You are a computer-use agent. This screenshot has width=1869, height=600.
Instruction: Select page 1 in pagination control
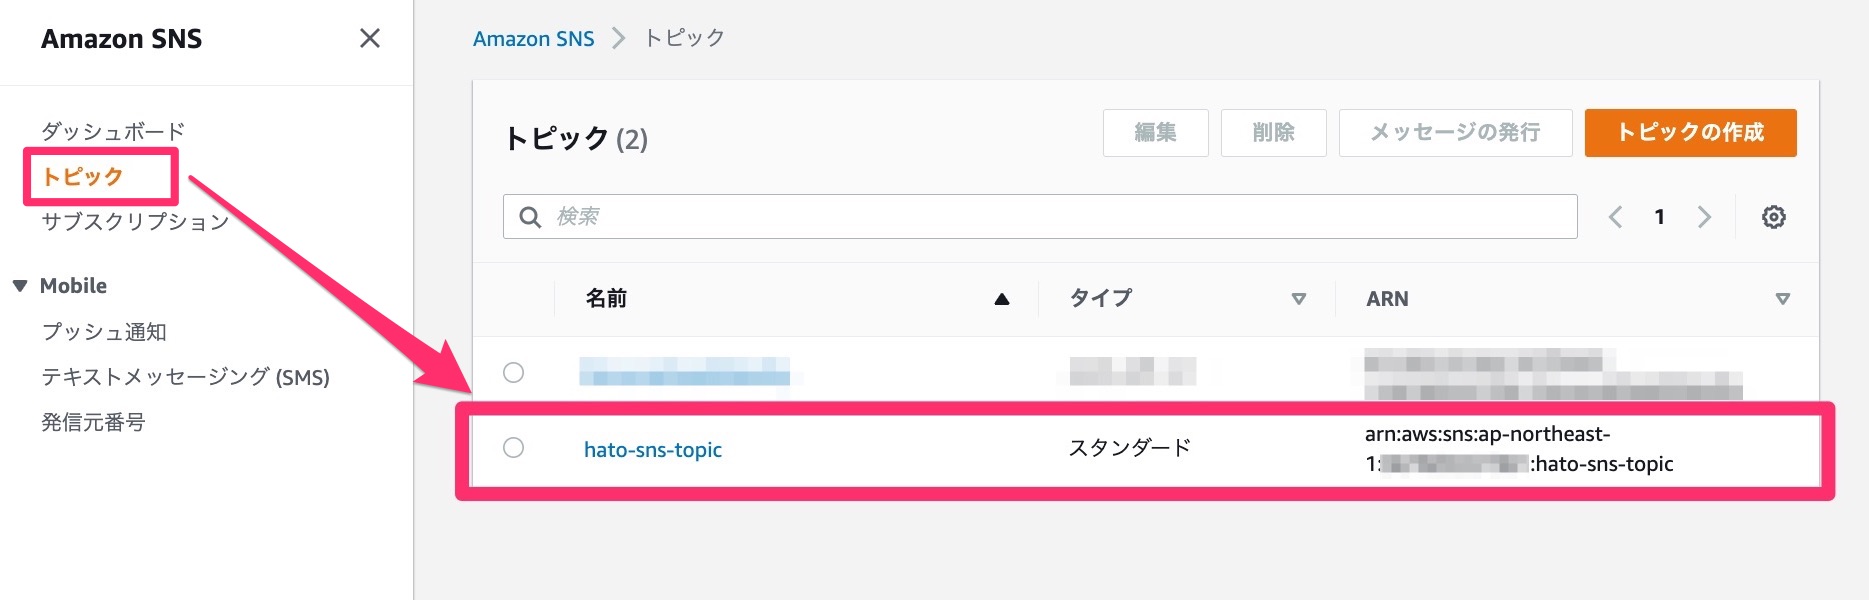click(x=1660, y=216)
